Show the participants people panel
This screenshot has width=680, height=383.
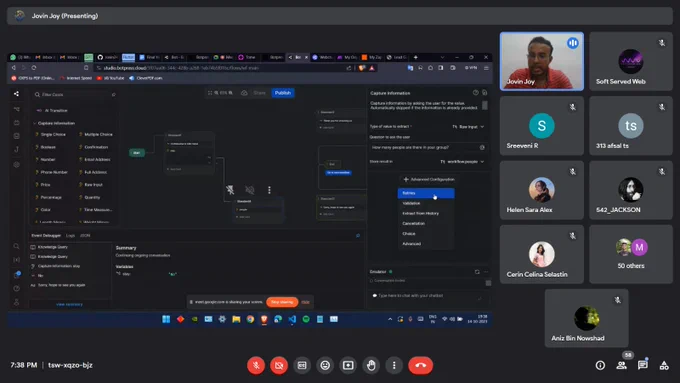pyautogui.click(x=621, y=365)
